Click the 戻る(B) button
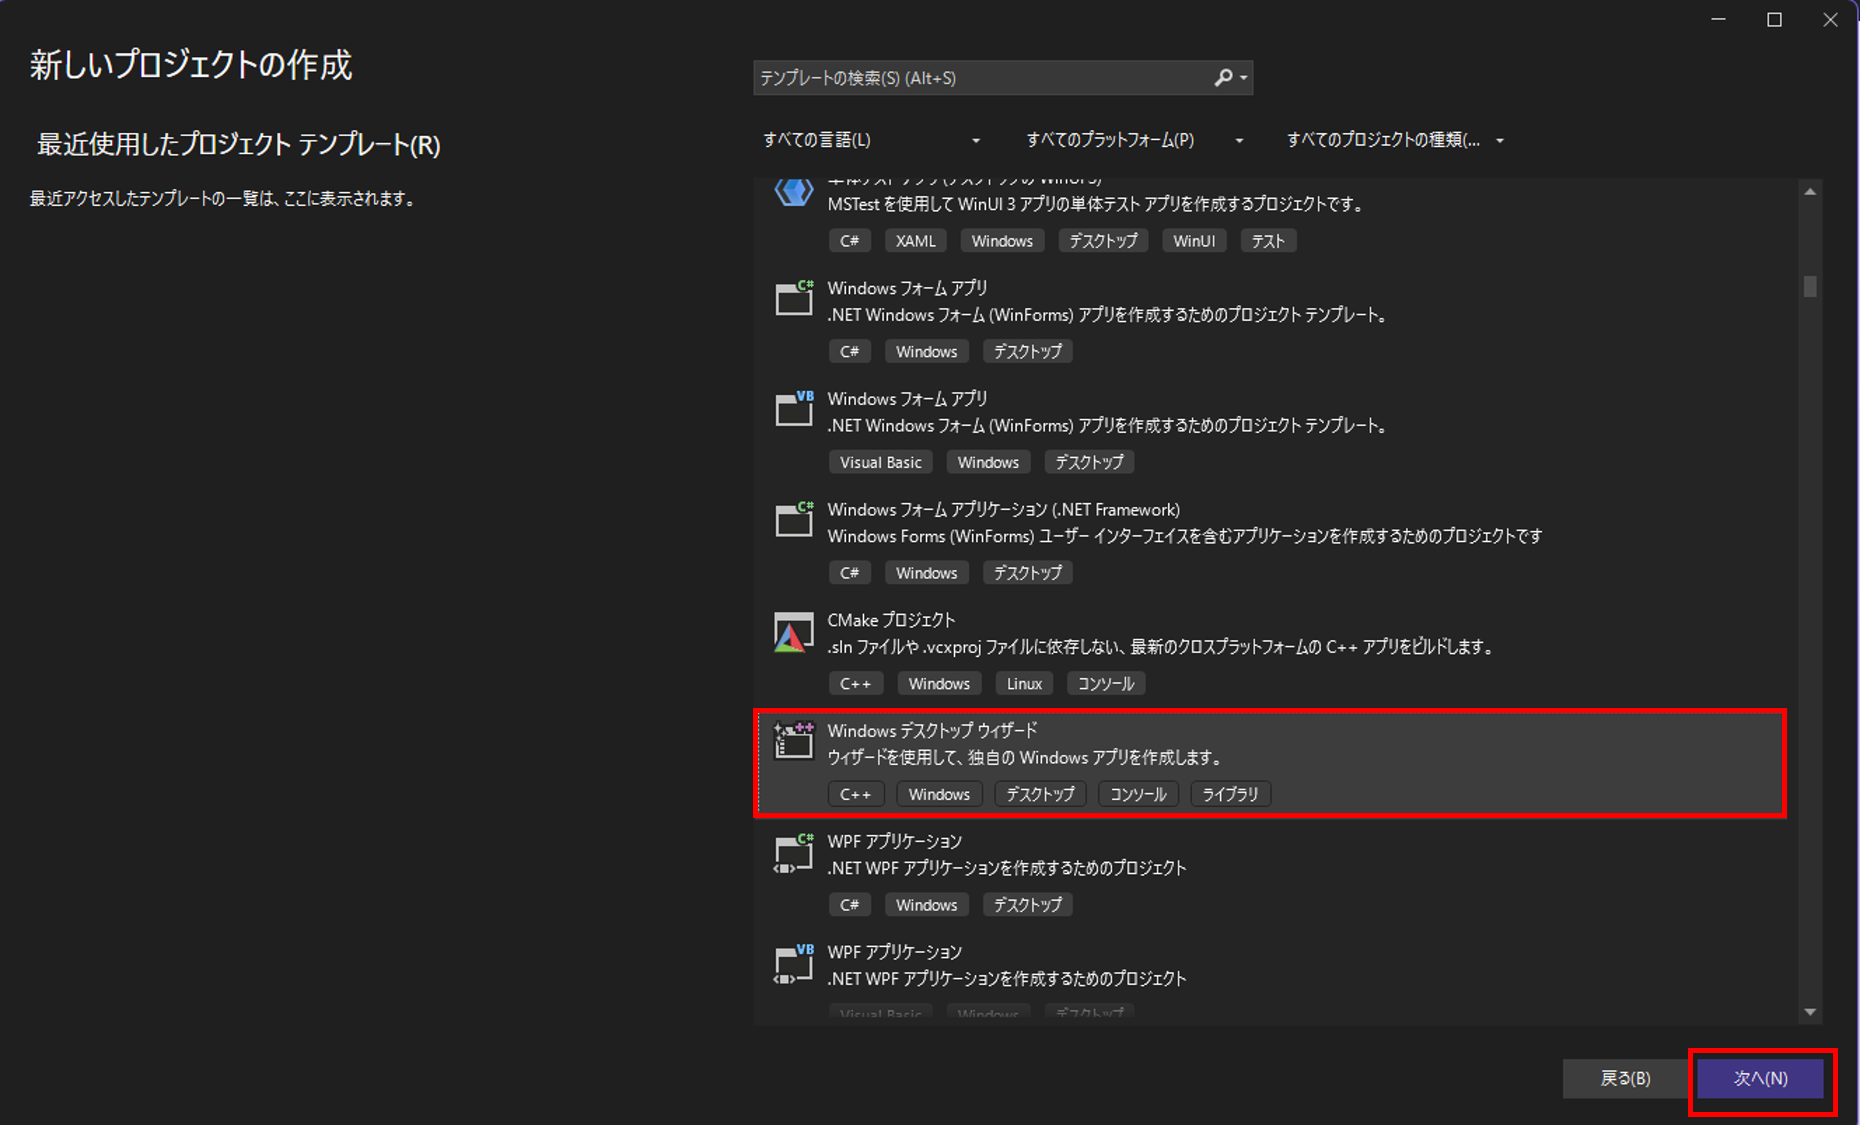 tap(1625, 1079)
